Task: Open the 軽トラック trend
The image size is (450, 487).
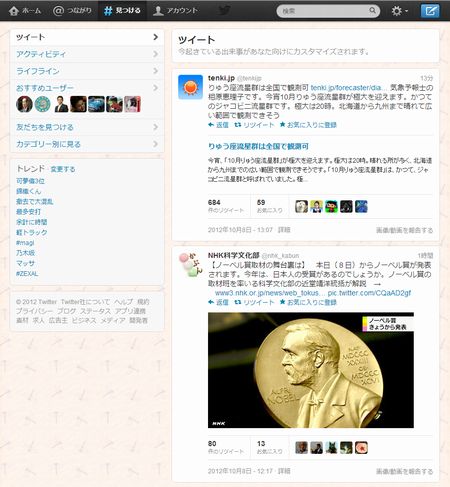Action: (x=32, y=232)
